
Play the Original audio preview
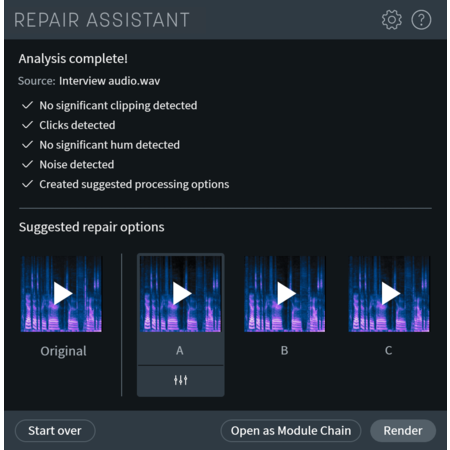click(x=62, y=294)
